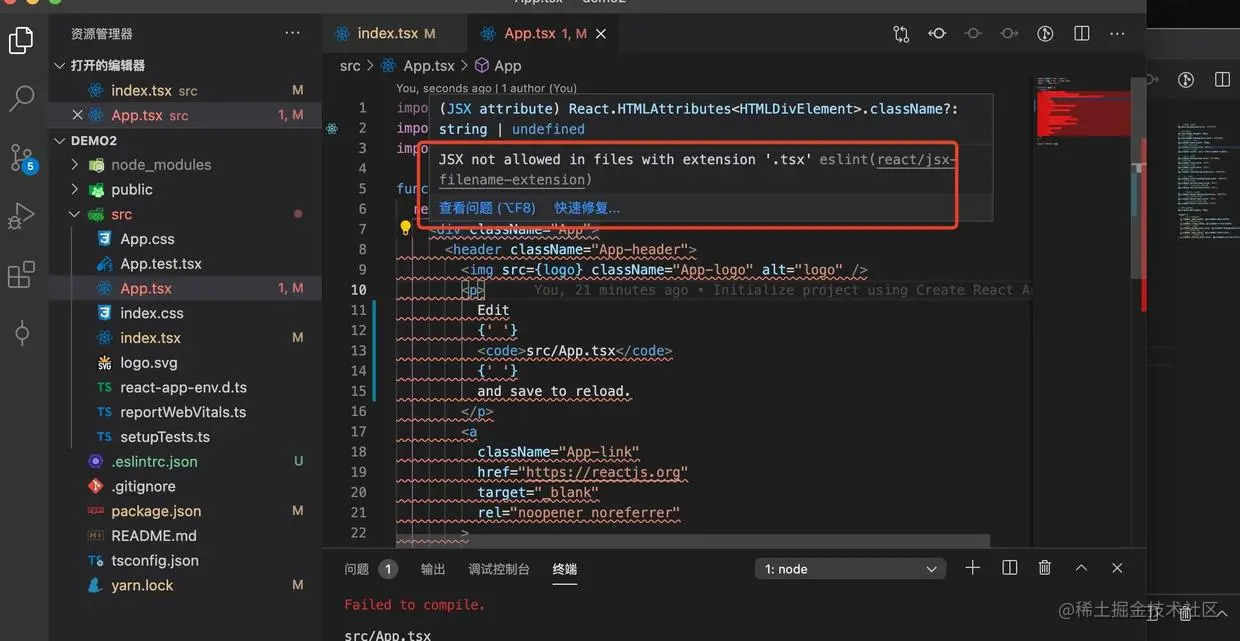1240x641 pixels.
Task: Click 快速修复... link in hover tooltip
Action: 587,208
